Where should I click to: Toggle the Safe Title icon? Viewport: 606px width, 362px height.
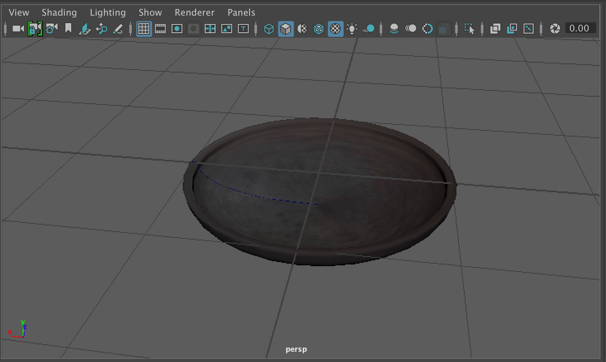point(243,29)
